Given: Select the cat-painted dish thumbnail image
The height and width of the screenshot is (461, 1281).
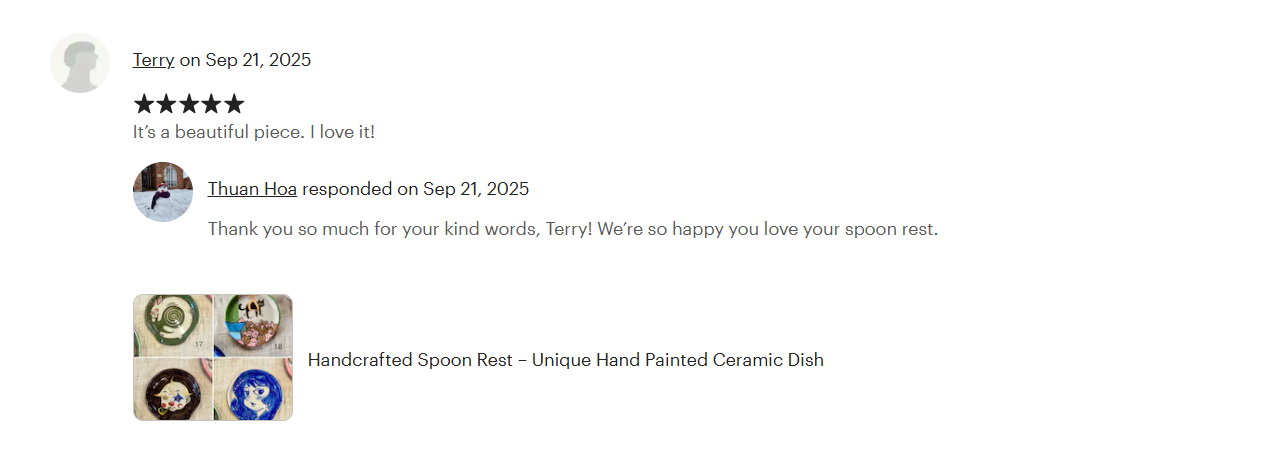Looking at the screenshot, I should pos(250,324).
